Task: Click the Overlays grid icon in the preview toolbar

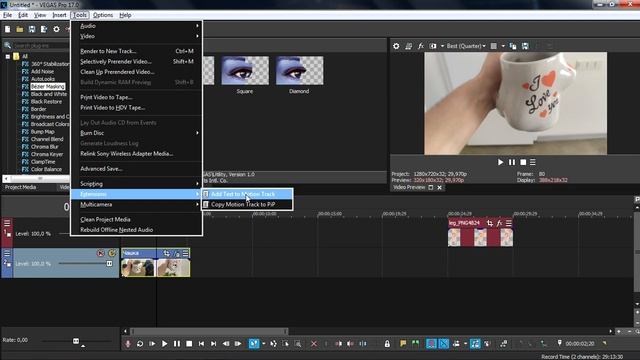Action: click(x=494, y=46)
